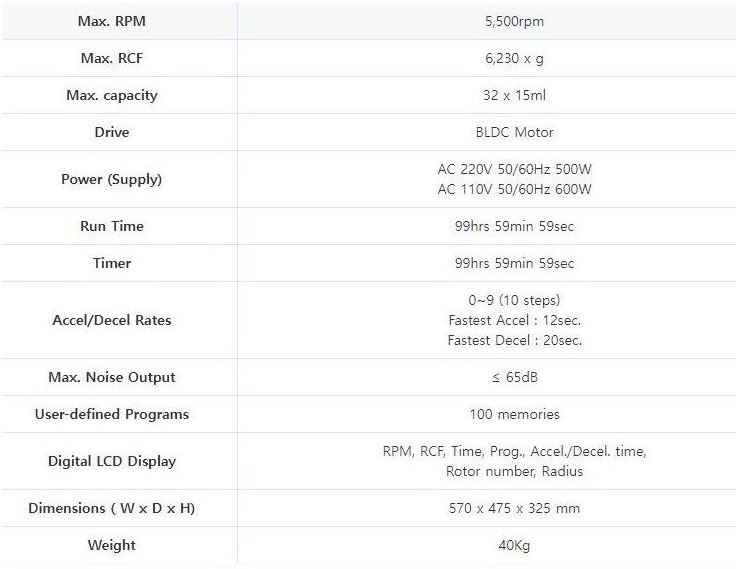Image resolution: width=739 pixels, height=569 pixels.
Task: Click the Drive row label
Action: tap(112, 132)
